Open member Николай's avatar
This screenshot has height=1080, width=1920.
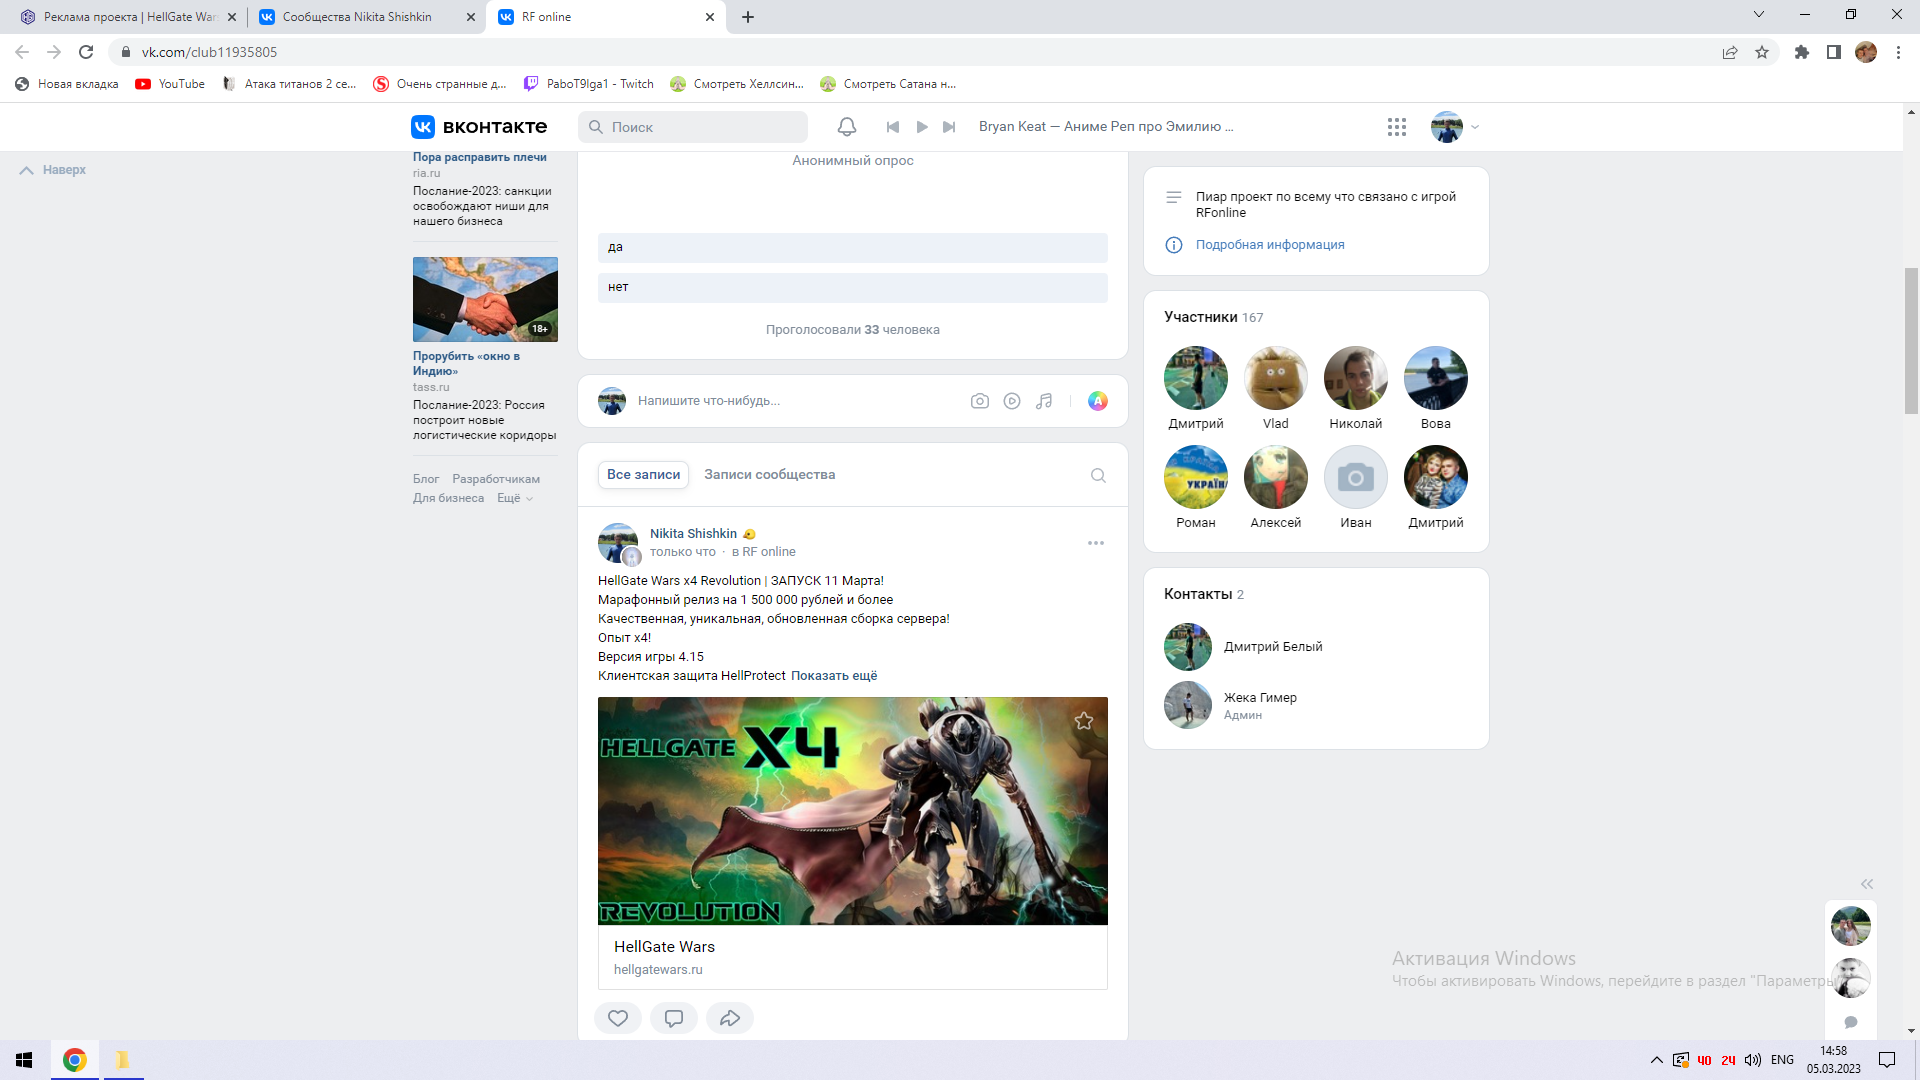pos(1356,378)
